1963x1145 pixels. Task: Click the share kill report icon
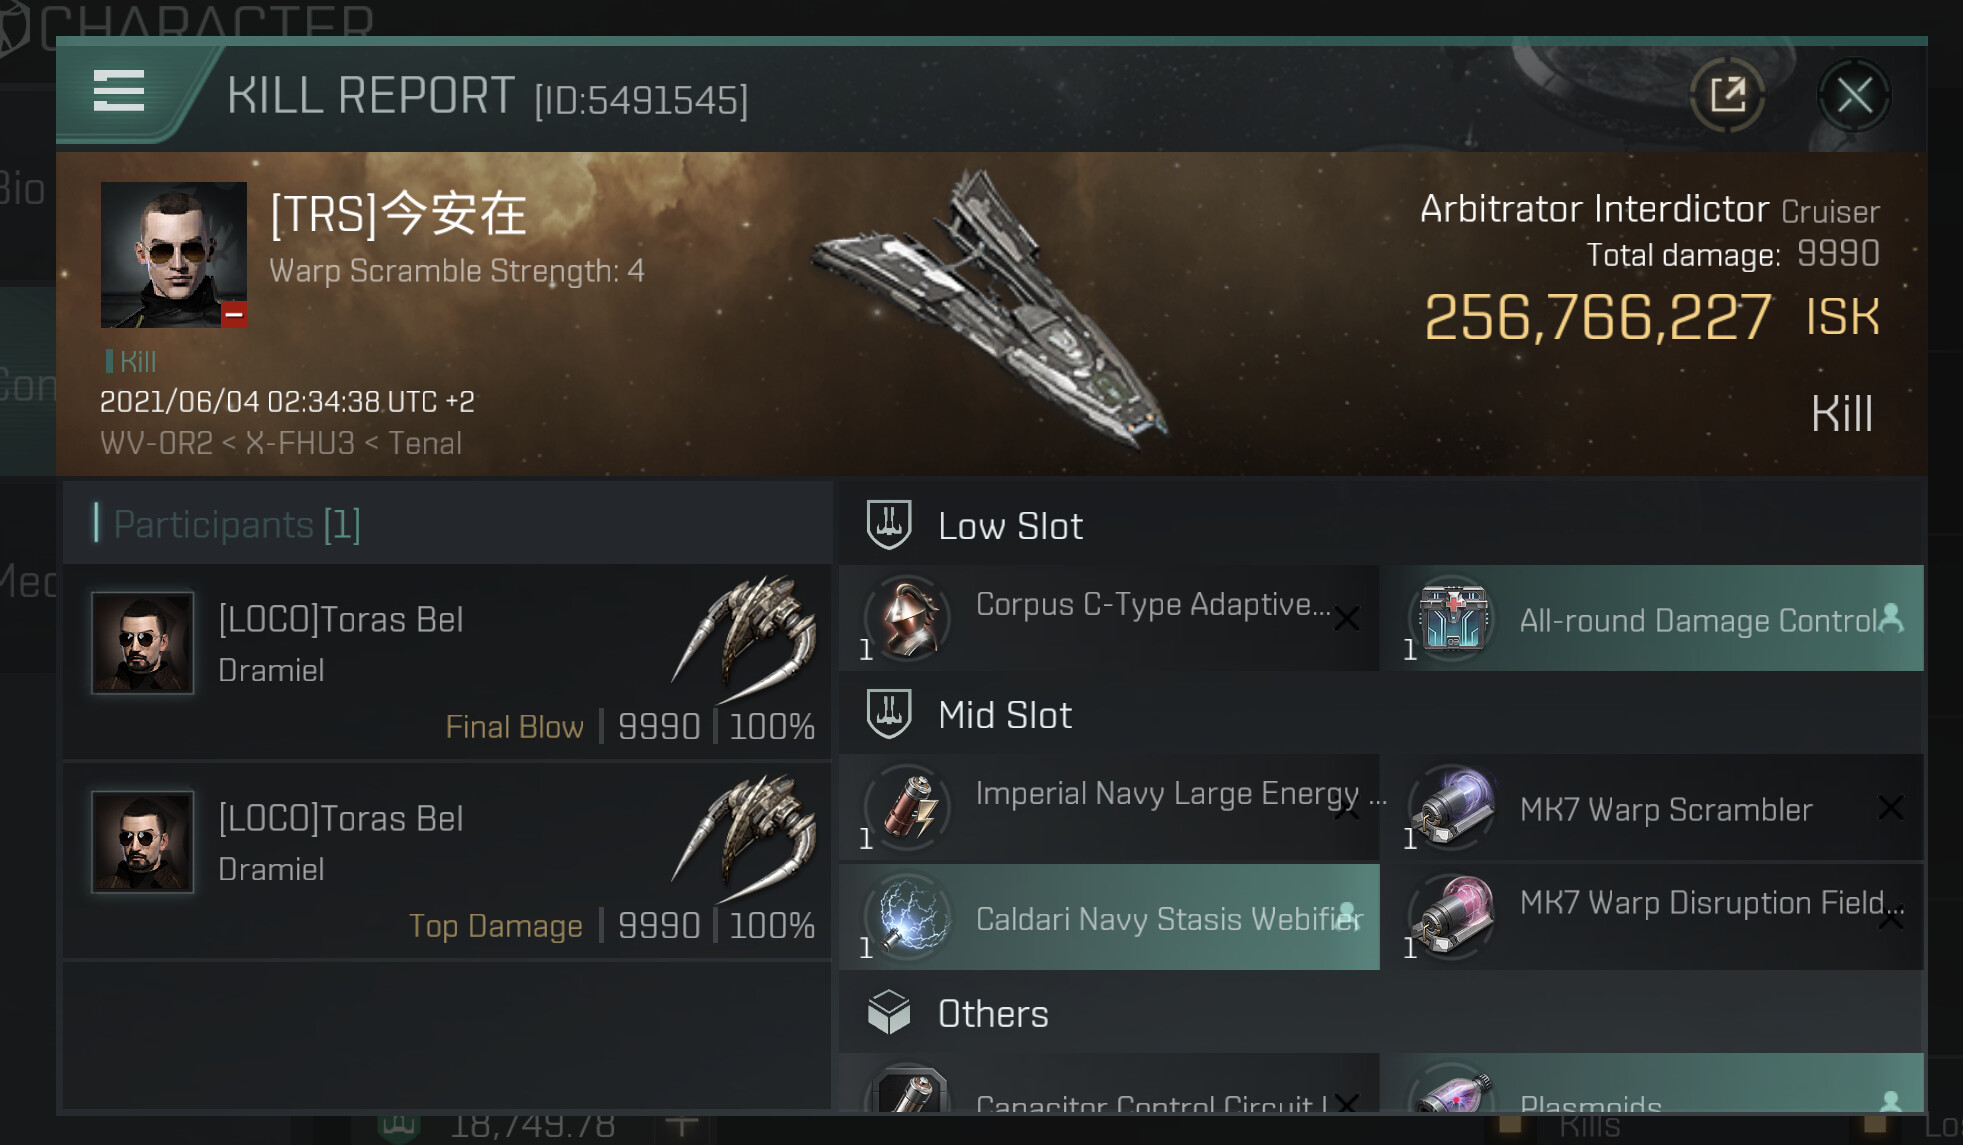[1727, 96]
